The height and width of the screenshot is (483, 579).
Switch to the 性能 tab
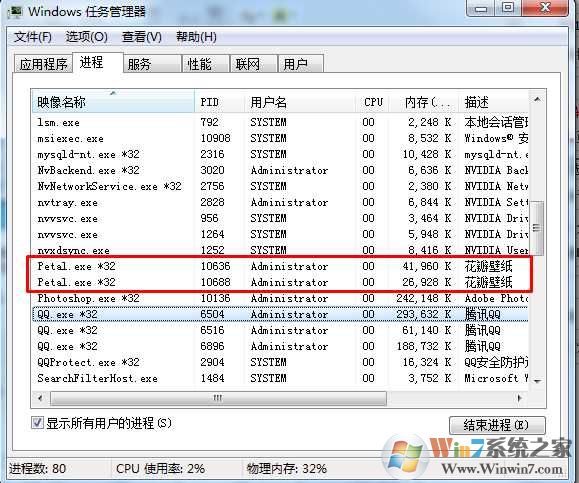point(206,64)
